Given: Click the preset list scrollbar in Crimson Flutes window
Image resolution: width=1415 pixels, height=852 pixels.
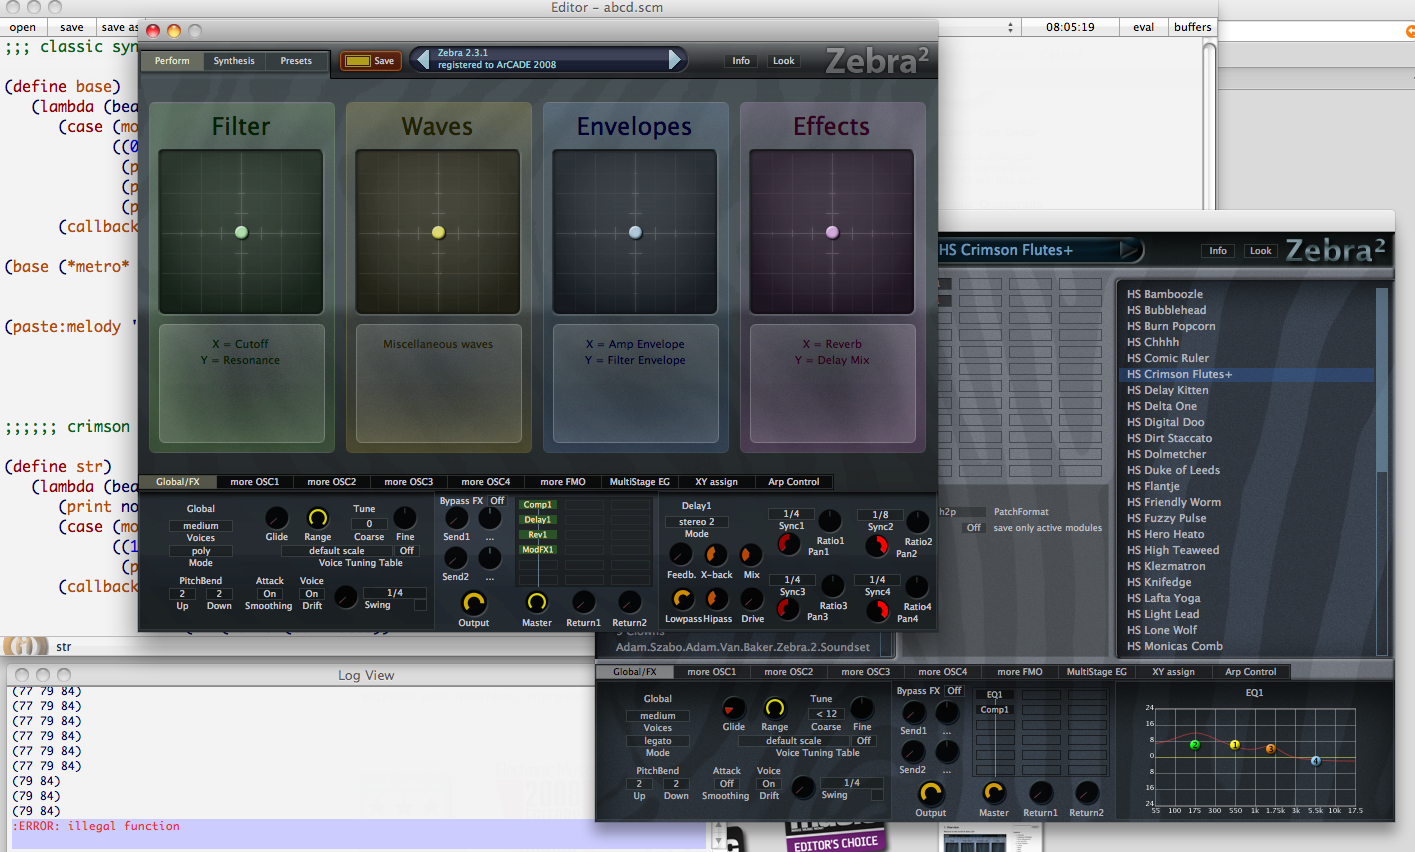Looking at the screenshot, I should coord(1382,471).
